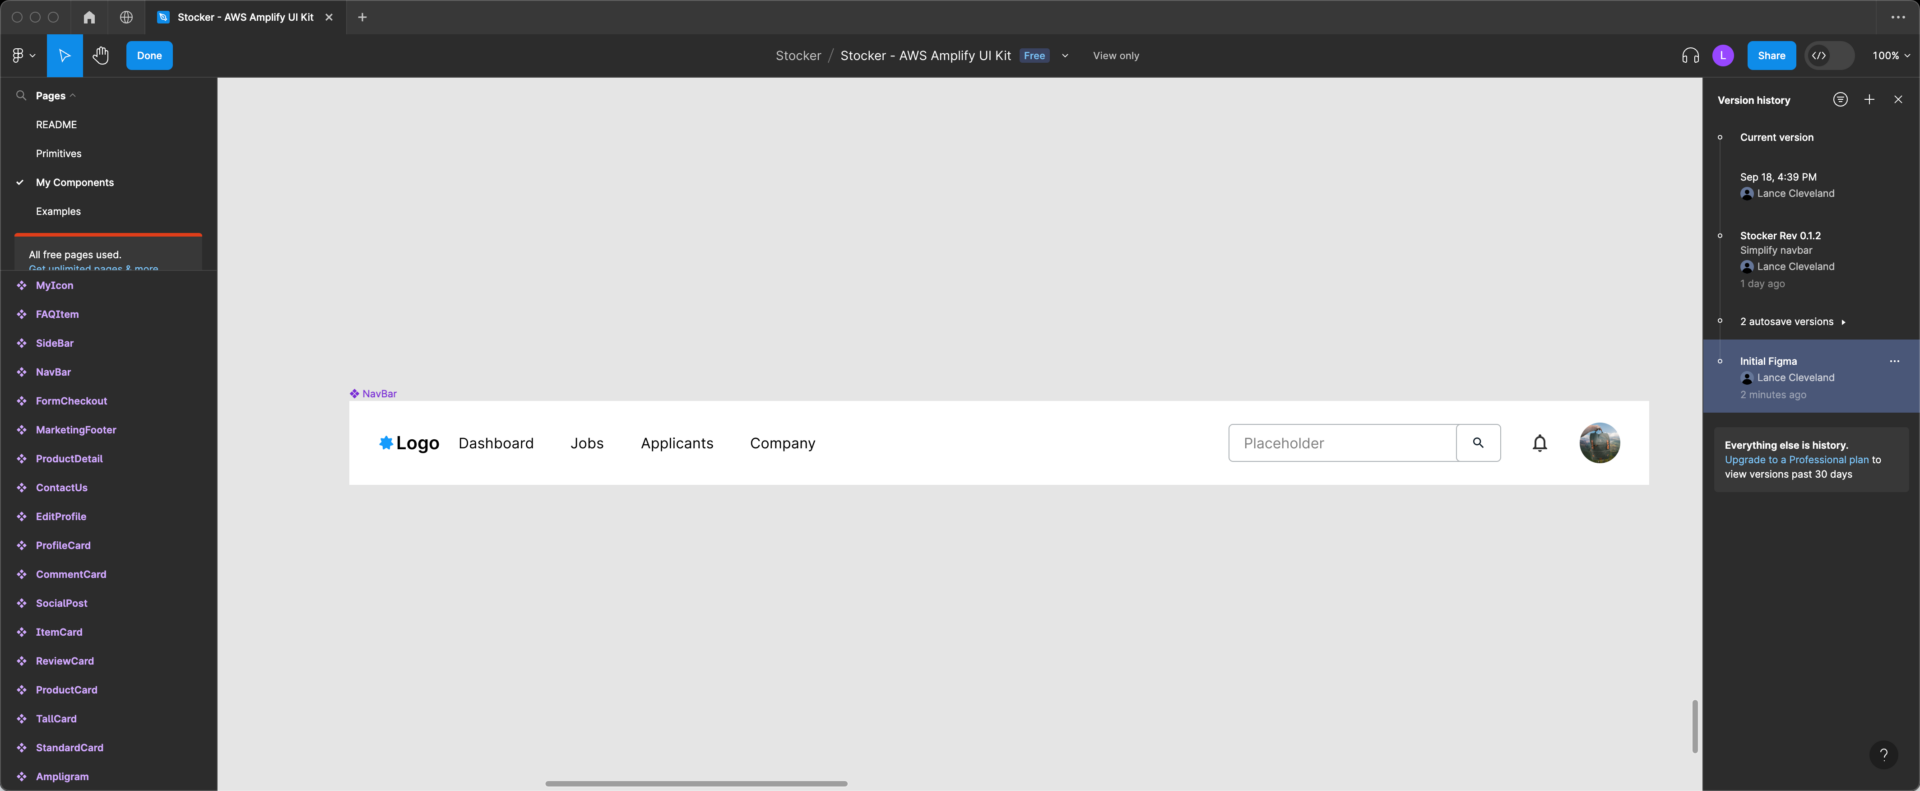Image resolution: width=1920 pixels, height=791 pixels.
Task: Click the Share button
Action: click(x=1771, y=56)
